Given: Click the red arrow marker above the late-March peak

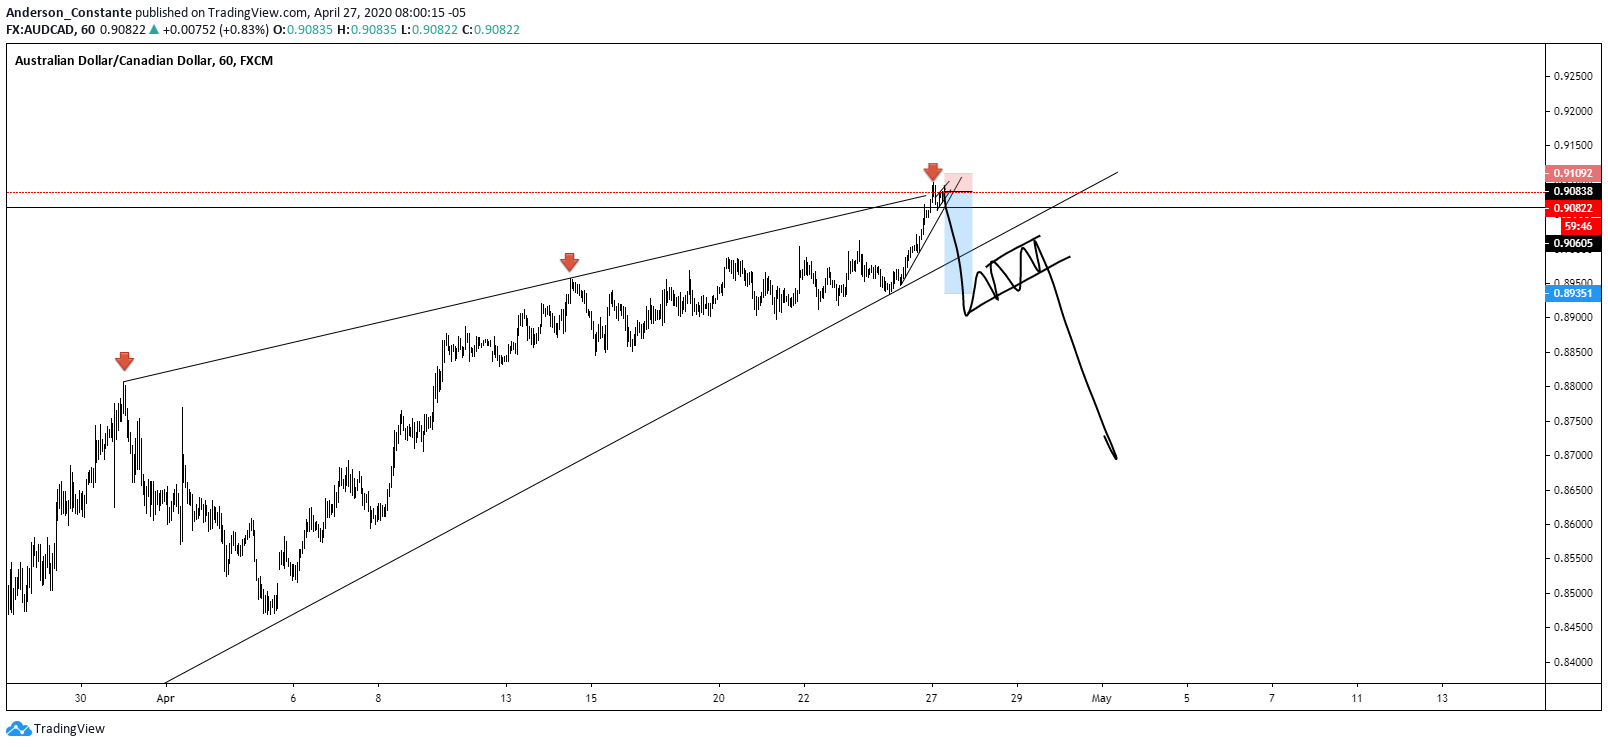Looking at the screenshot, I should coord(124,361).
